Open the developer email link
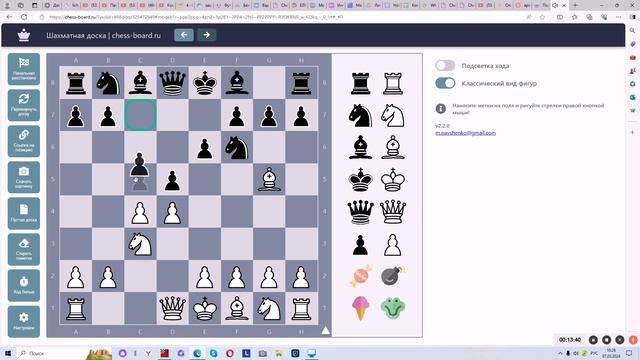640x360 pixels. tap(465, 133)
